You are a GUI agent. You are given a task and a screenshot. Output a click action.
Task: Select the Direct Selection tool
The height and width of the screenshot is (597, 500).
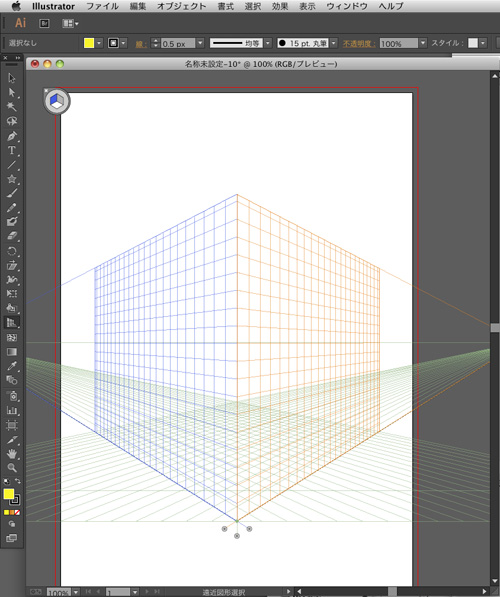[x=12, y=93]
